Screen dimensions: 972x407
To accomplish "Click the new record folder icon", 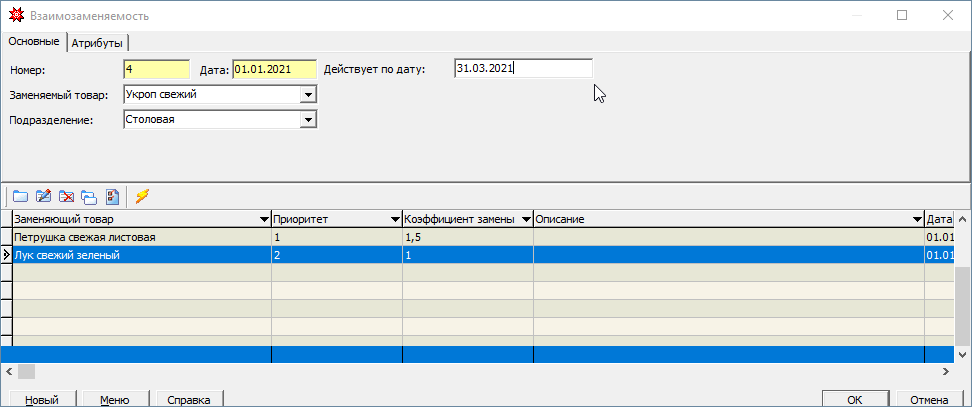I will 20,196.
